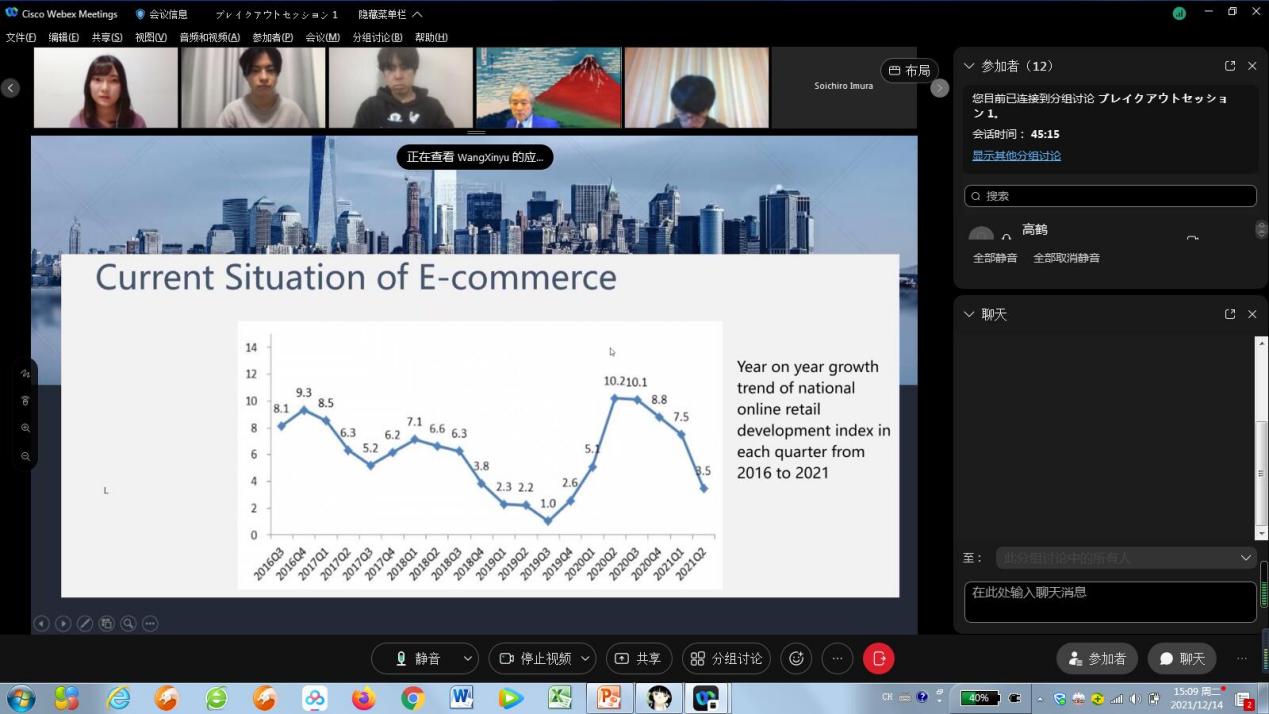
Task: Toggle the 参加者 panel button in the bottom bar
Action: pos(1097,659)
